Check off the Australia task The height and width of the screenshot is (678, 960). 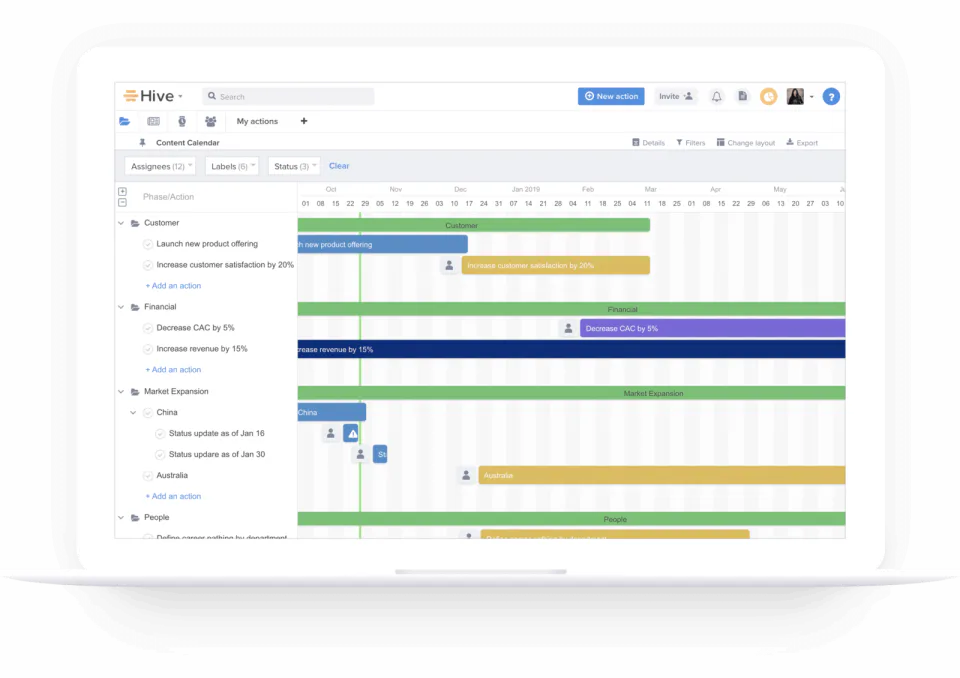pyautogui.click(x=147, y=475)
